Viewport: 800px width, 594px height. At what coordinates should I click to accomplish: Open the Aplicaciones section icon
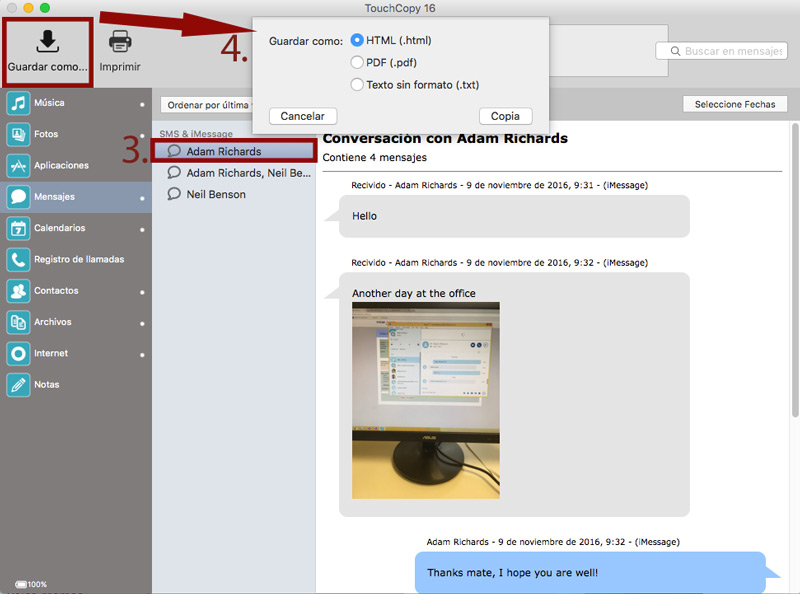[18, 165]
